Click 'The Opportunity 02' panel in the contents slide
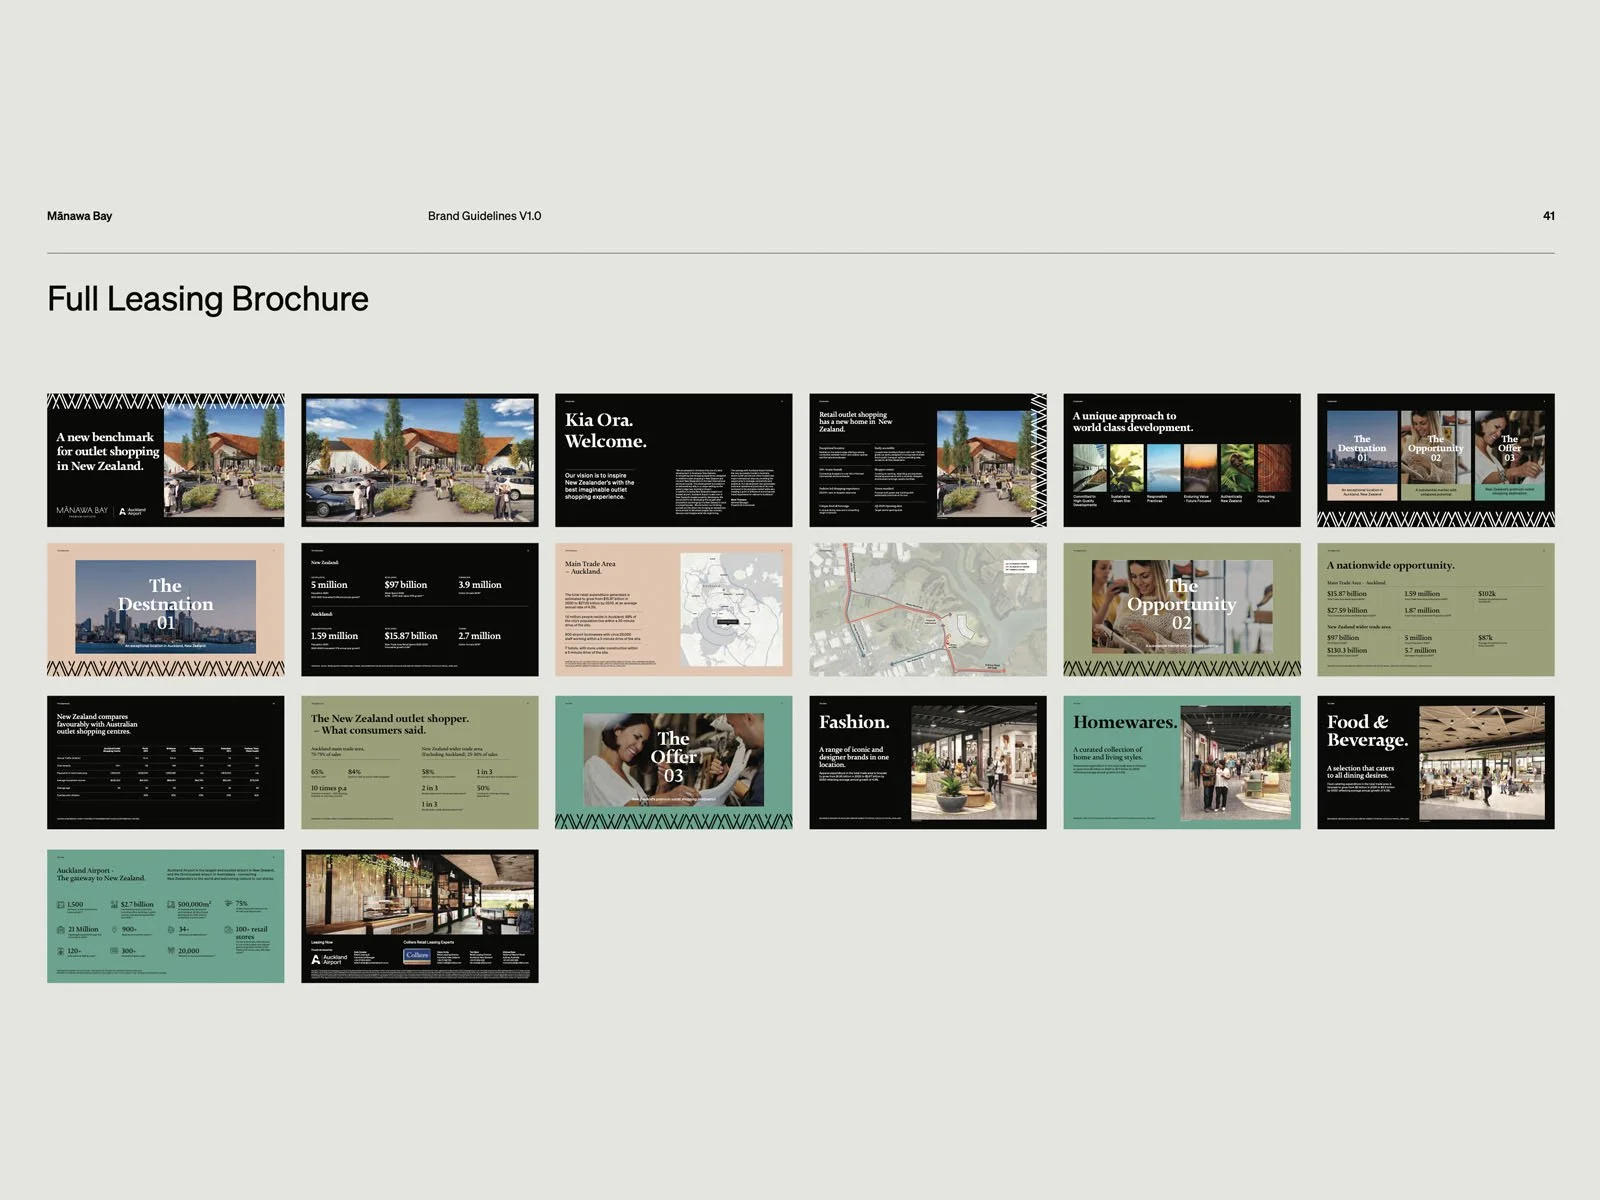Screen dimensions: 1600x1200 [x=1436, y=455]
